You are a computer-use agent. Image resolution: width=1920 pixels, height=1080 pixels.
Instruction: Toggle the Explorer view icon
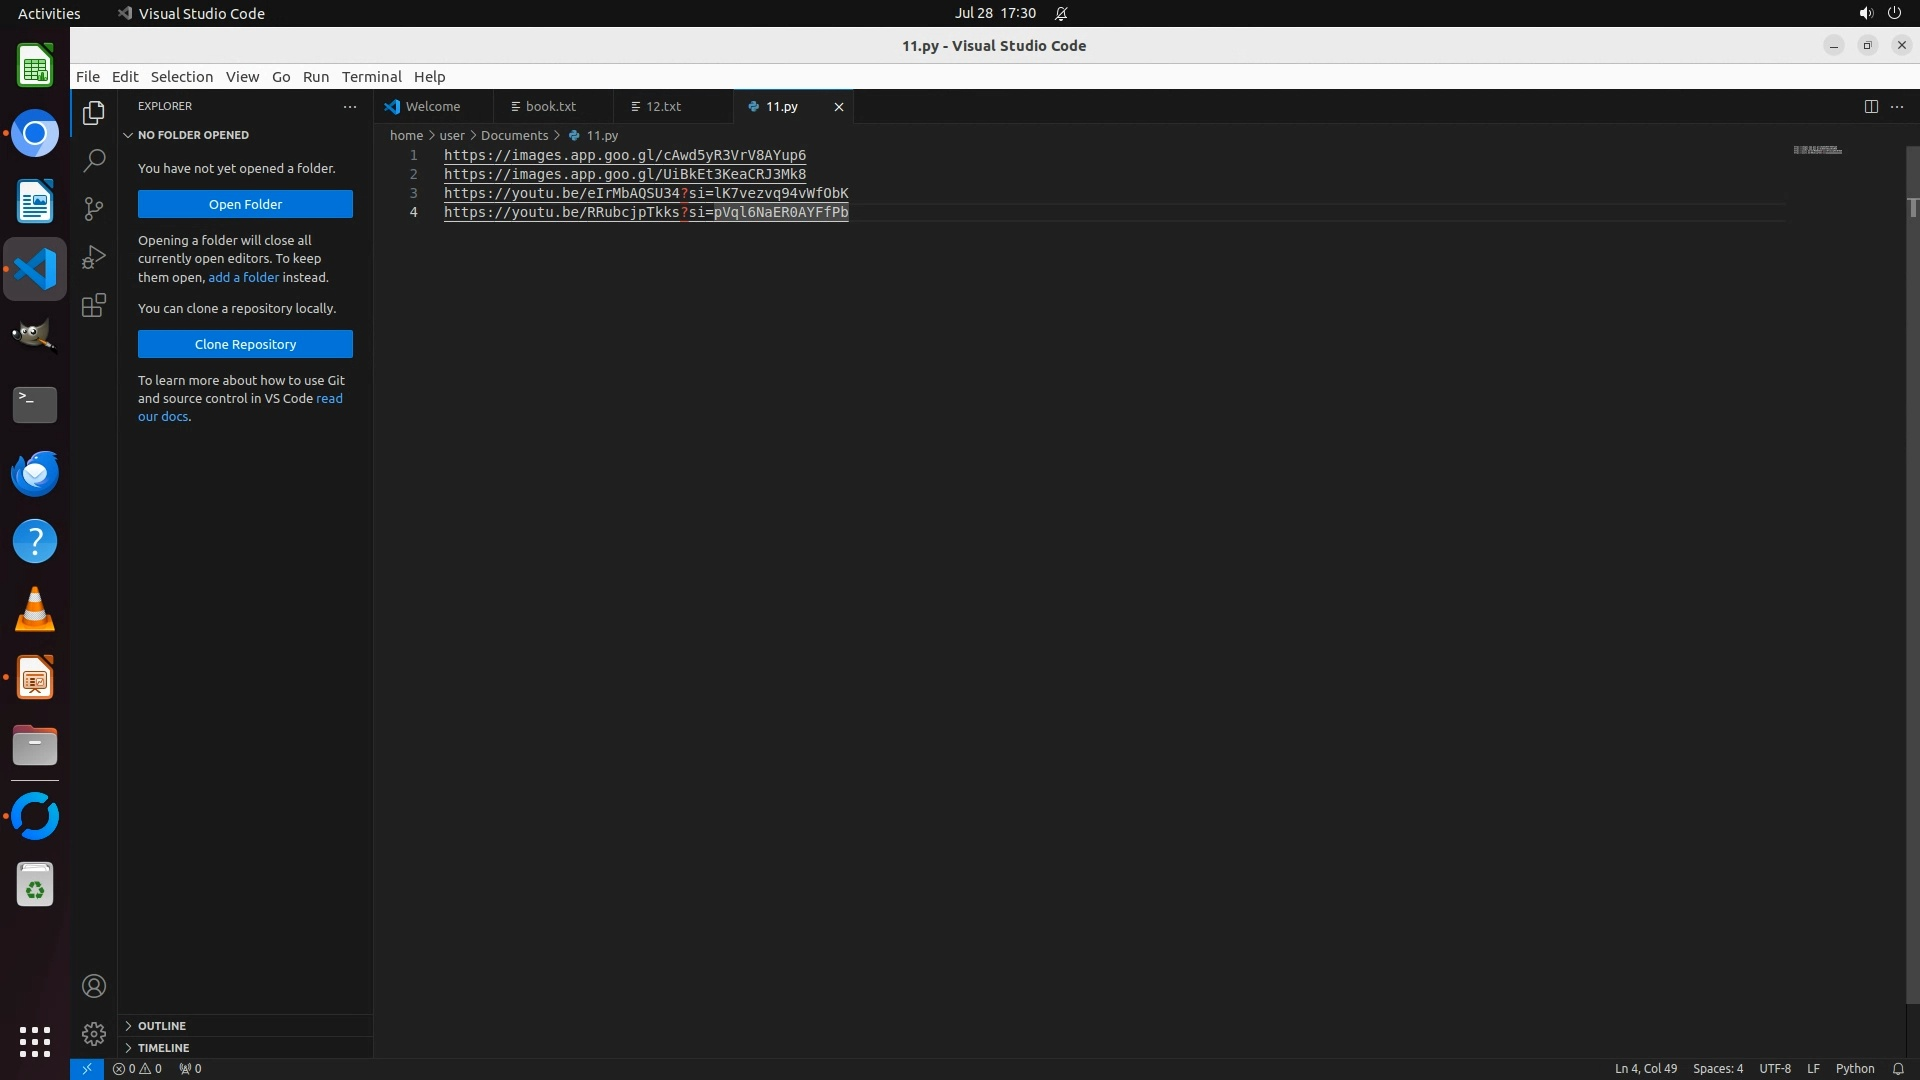click(x=94, y=113)
